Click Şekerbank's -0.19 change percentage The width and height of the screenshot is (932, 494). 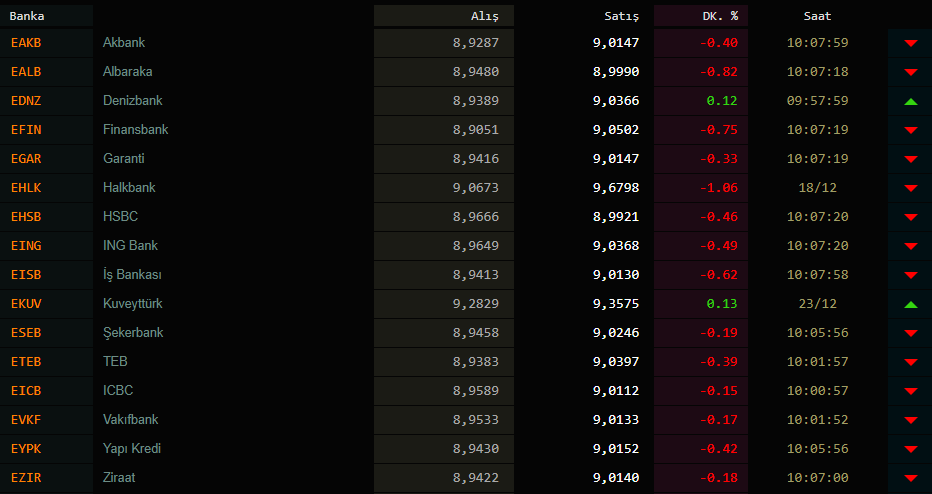click(720, 333)
